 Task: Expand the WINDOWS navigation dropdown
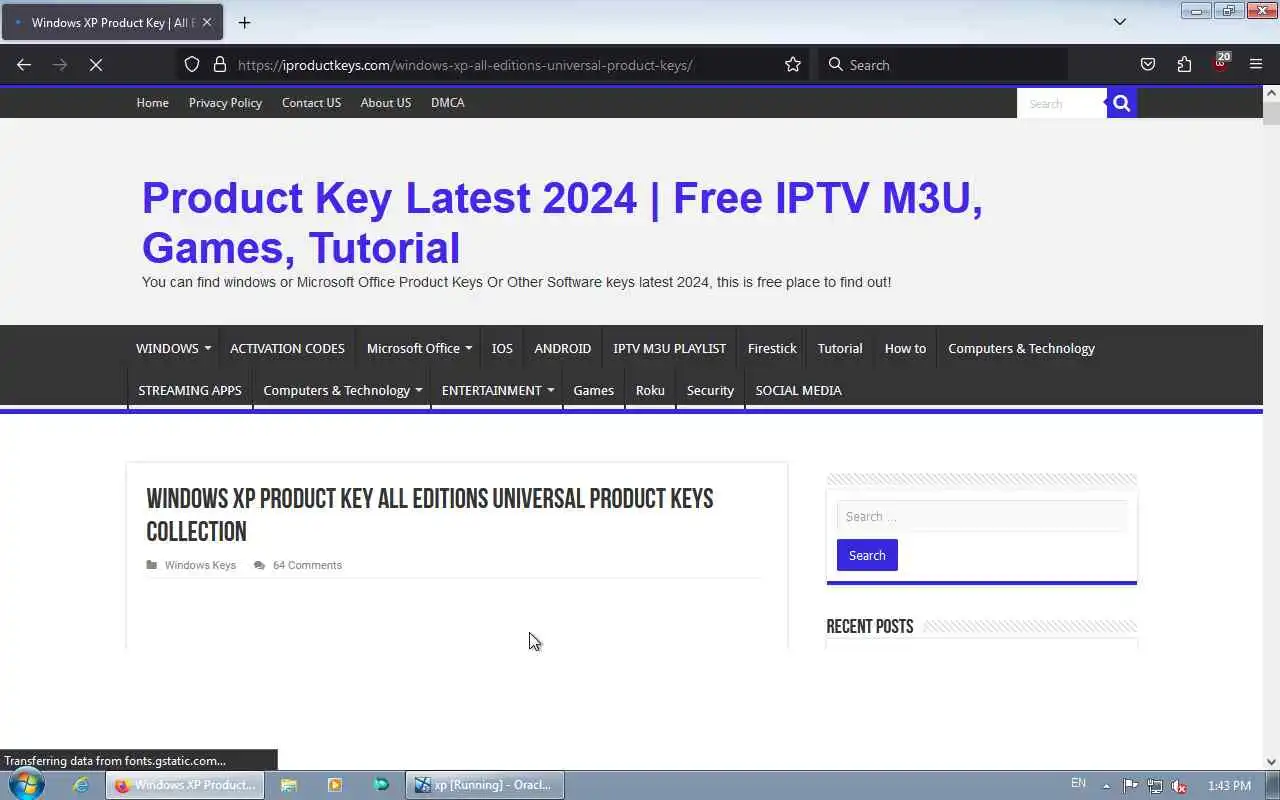click(173, 348)
